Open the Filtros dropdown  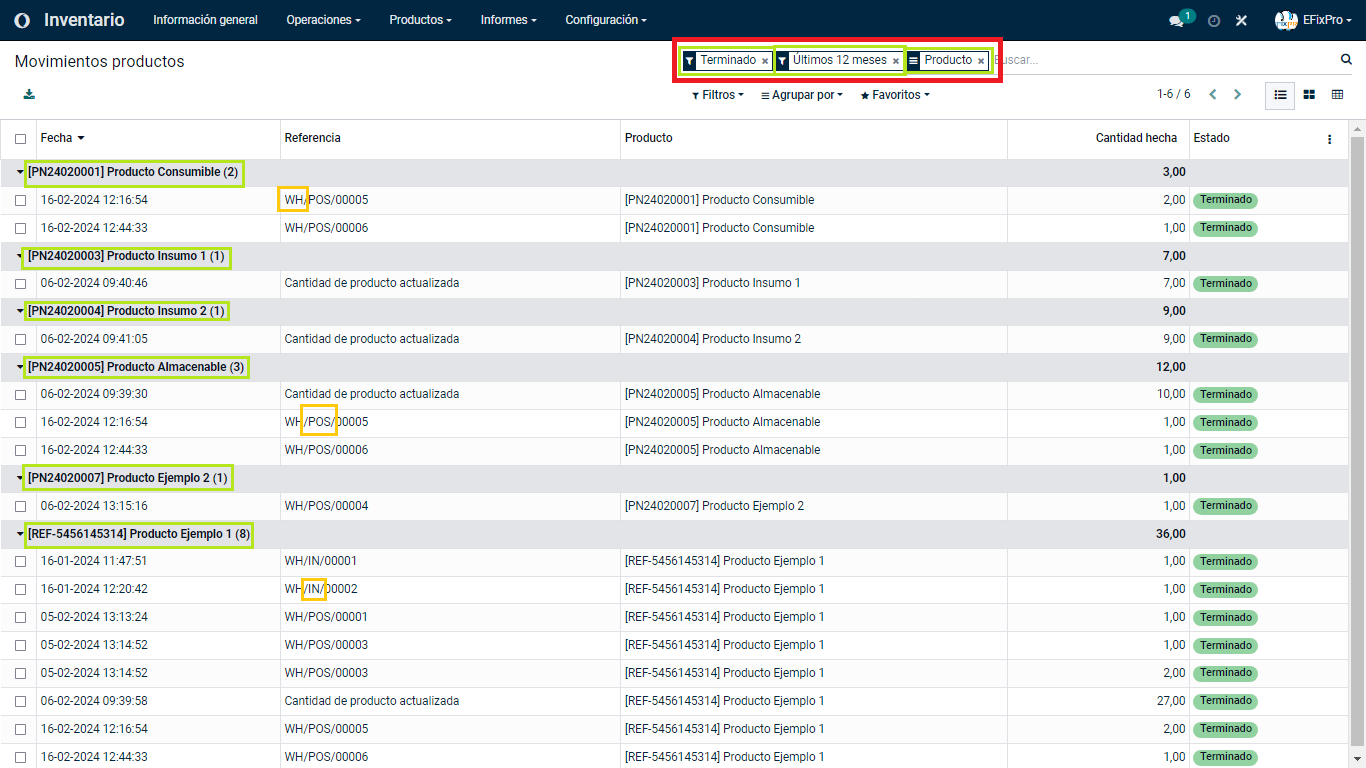pos(717,95)
